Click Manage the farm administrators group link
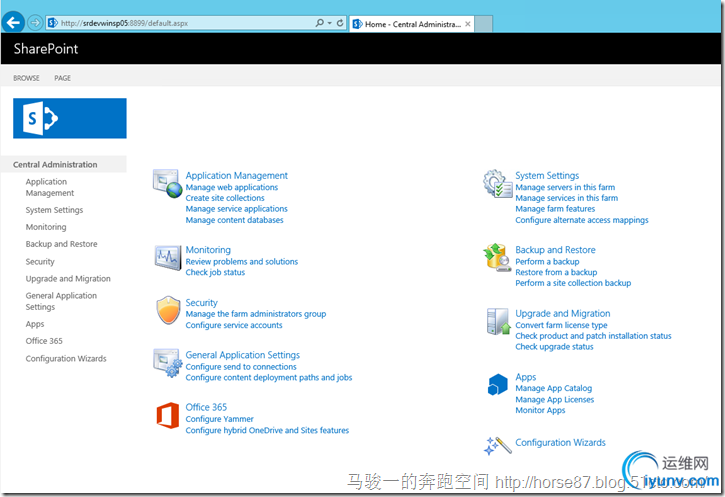Screen dimensions: 725x497 (256, 314)
